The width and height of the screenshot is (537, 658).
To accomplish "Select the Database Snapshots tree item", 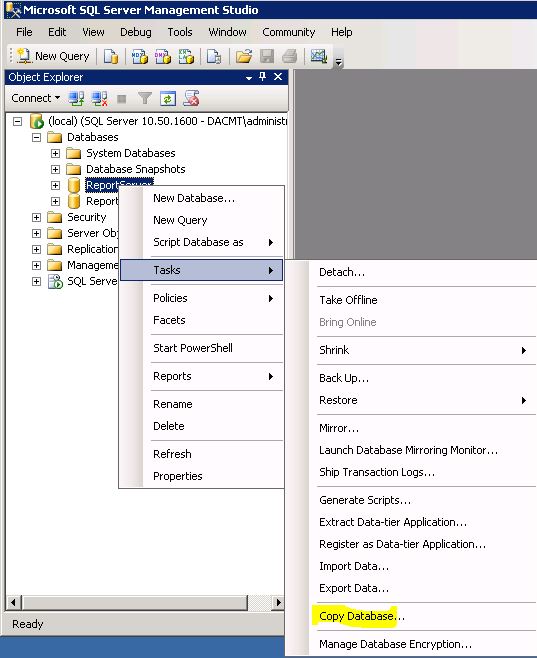I will click(x=136, y=169).
